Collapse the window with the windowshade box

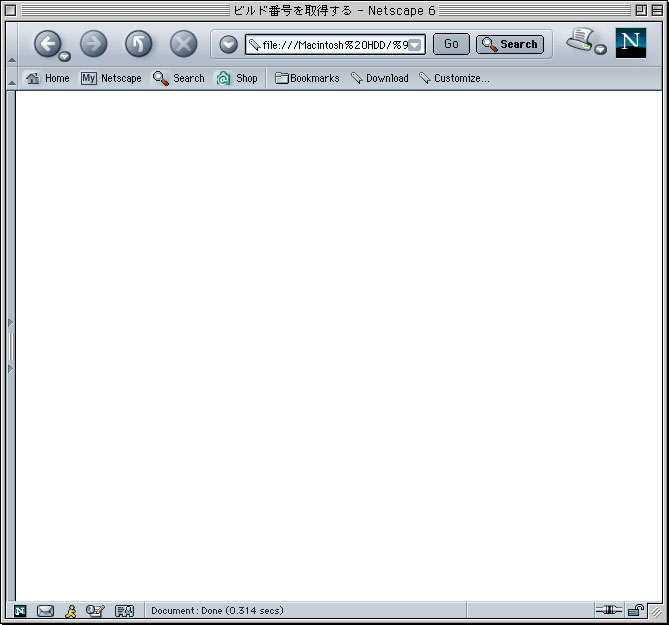(657, 10)
